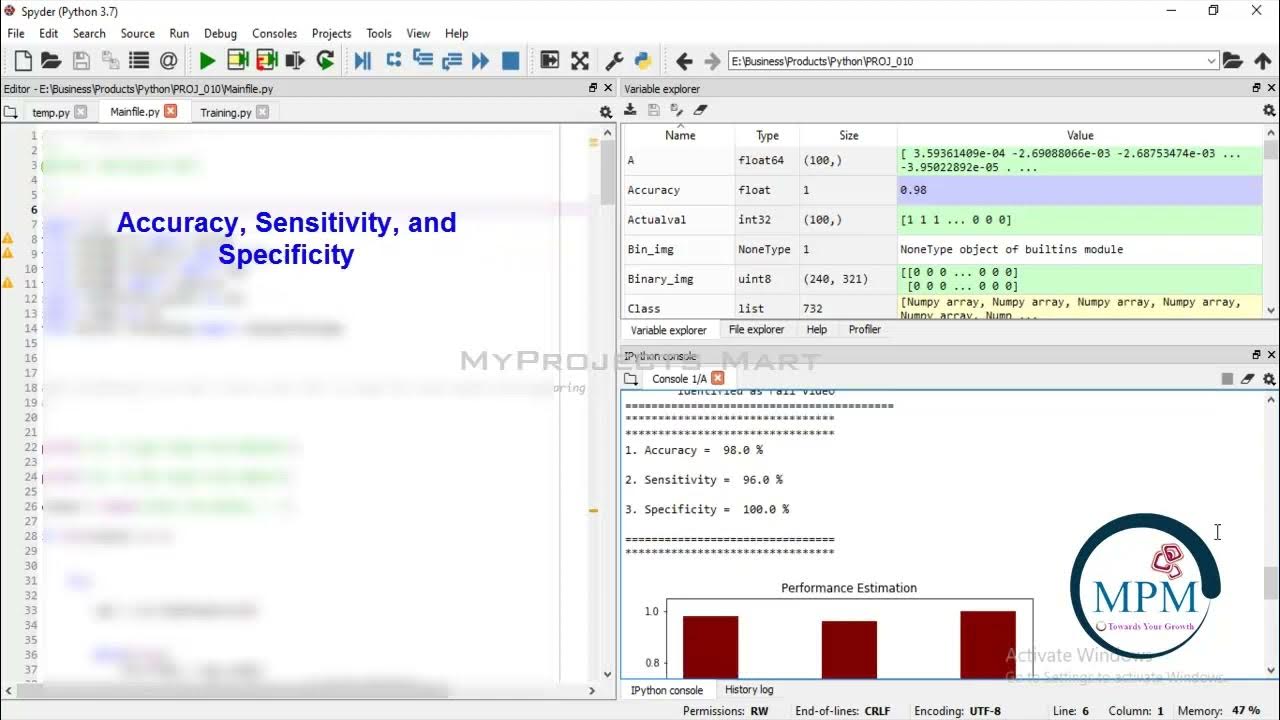The width and height of the screenshot is (1280, 720).
Task: Select the Accuracy variable row
Action: pyautogui.click(x=942, y=190)
